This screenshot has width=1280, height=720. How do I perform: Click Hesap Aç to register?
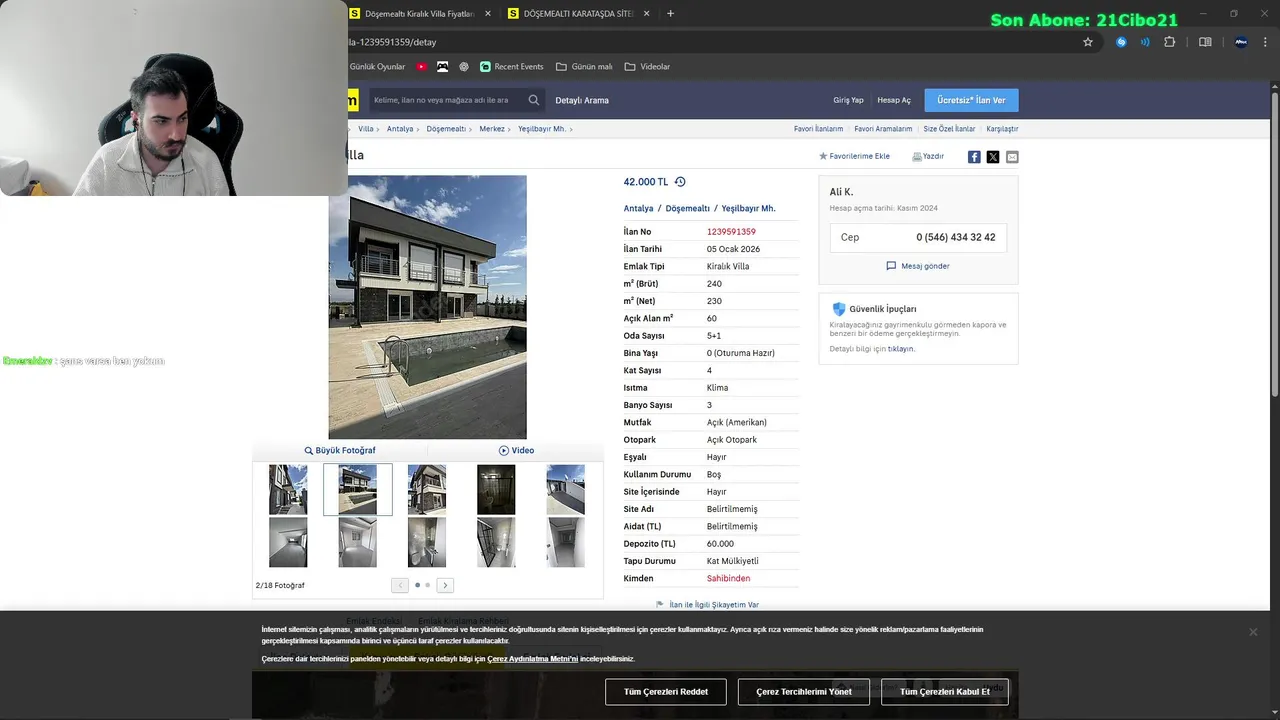894,100
